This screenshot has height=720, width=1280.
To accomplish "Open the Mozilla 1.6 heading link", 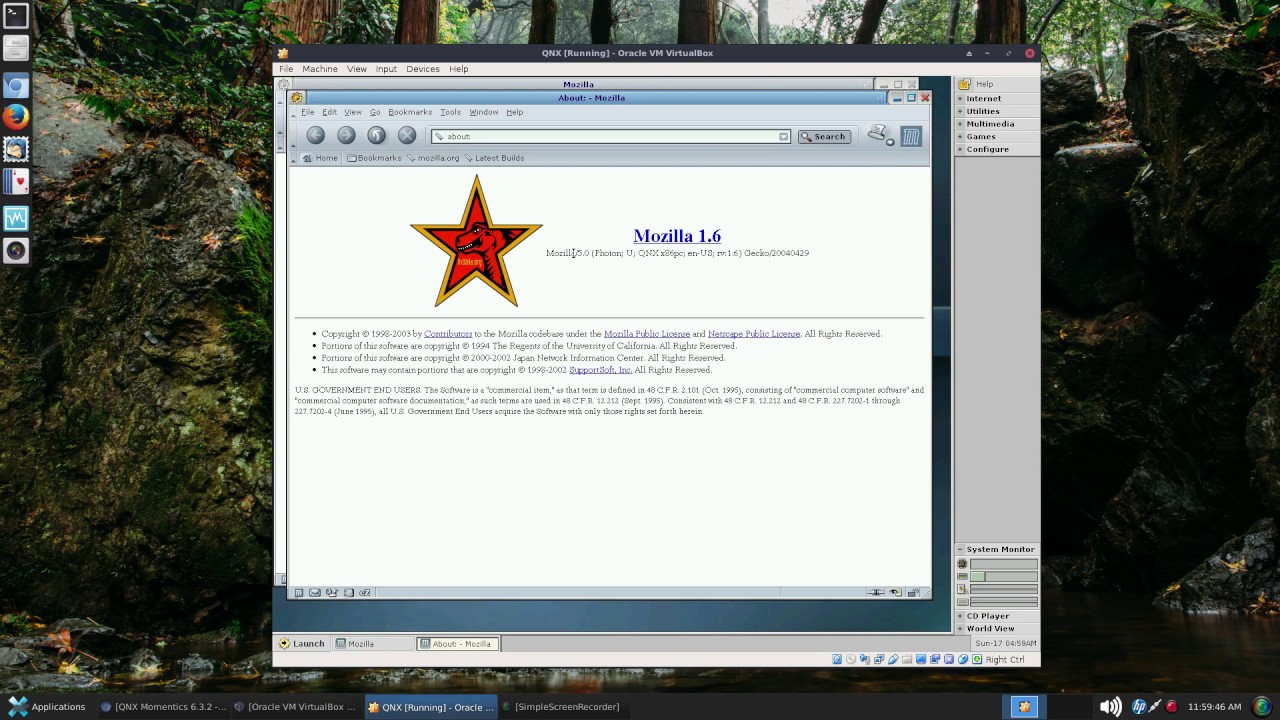I will [x=677, y=236].
